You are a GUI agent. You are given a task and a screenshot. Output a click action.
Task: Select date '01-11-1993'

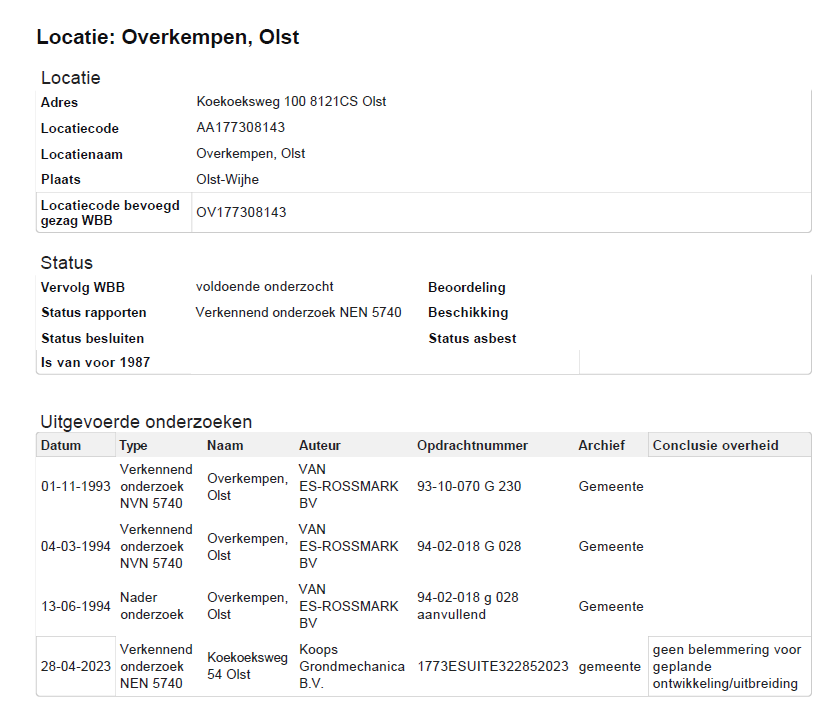[x=76, y=486]
